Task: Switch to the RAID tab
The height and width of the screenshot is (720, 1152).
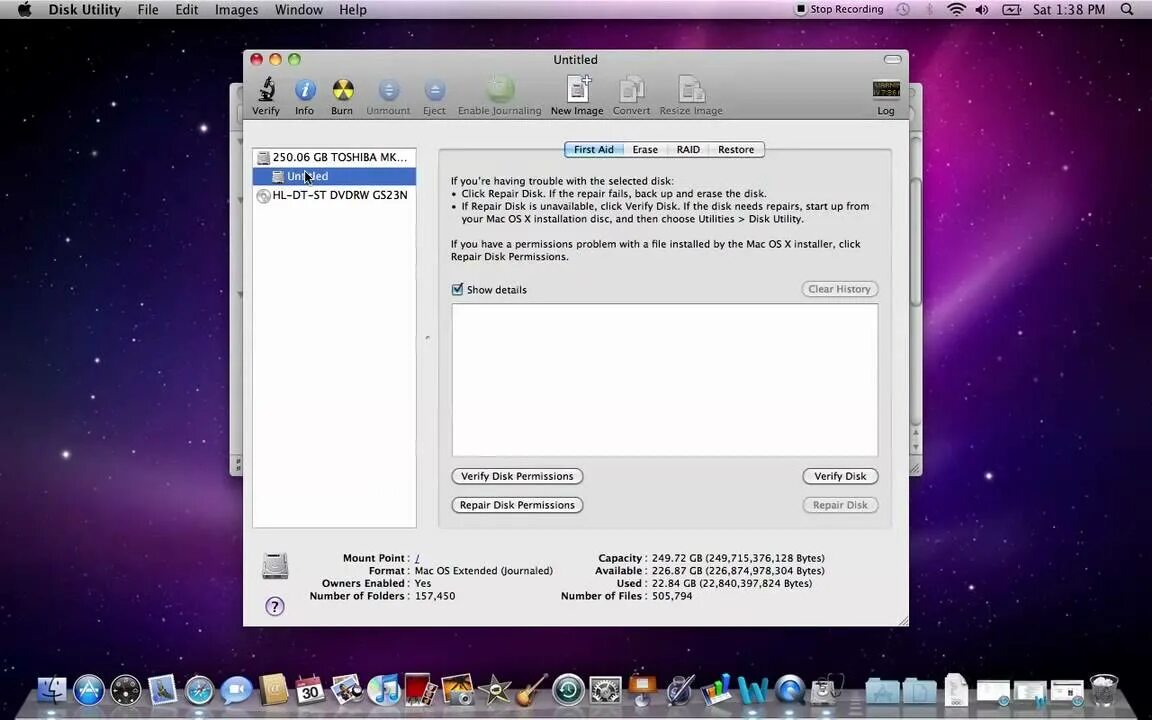Action: point(688,149)
